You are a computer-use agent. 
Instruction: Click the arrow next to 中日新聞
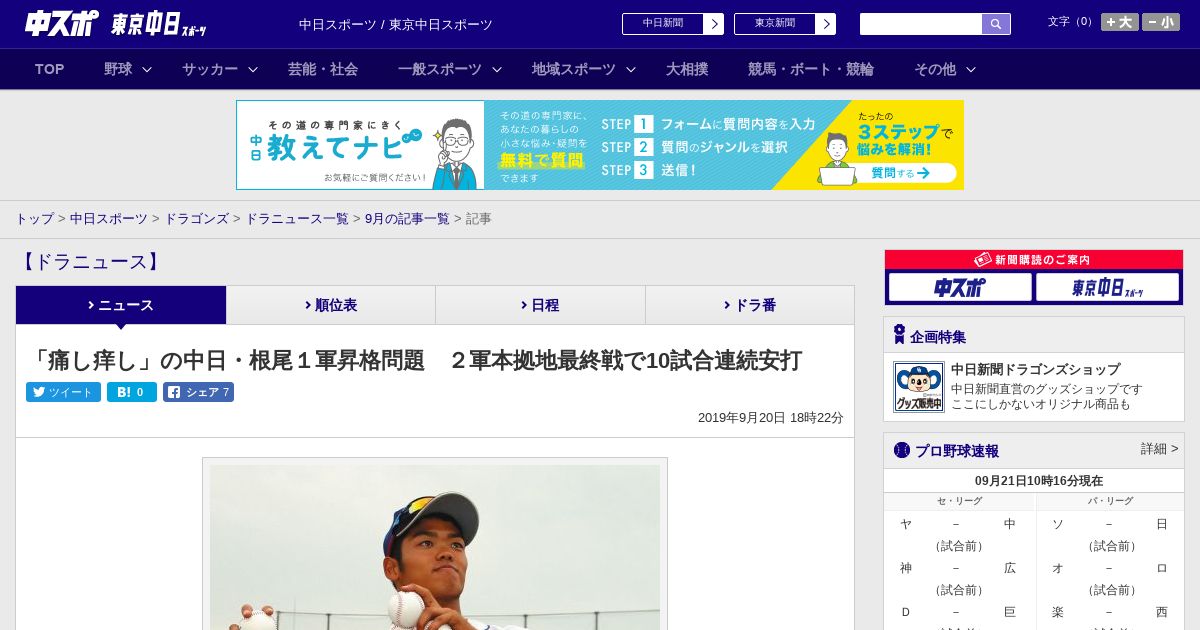point(714,24)
